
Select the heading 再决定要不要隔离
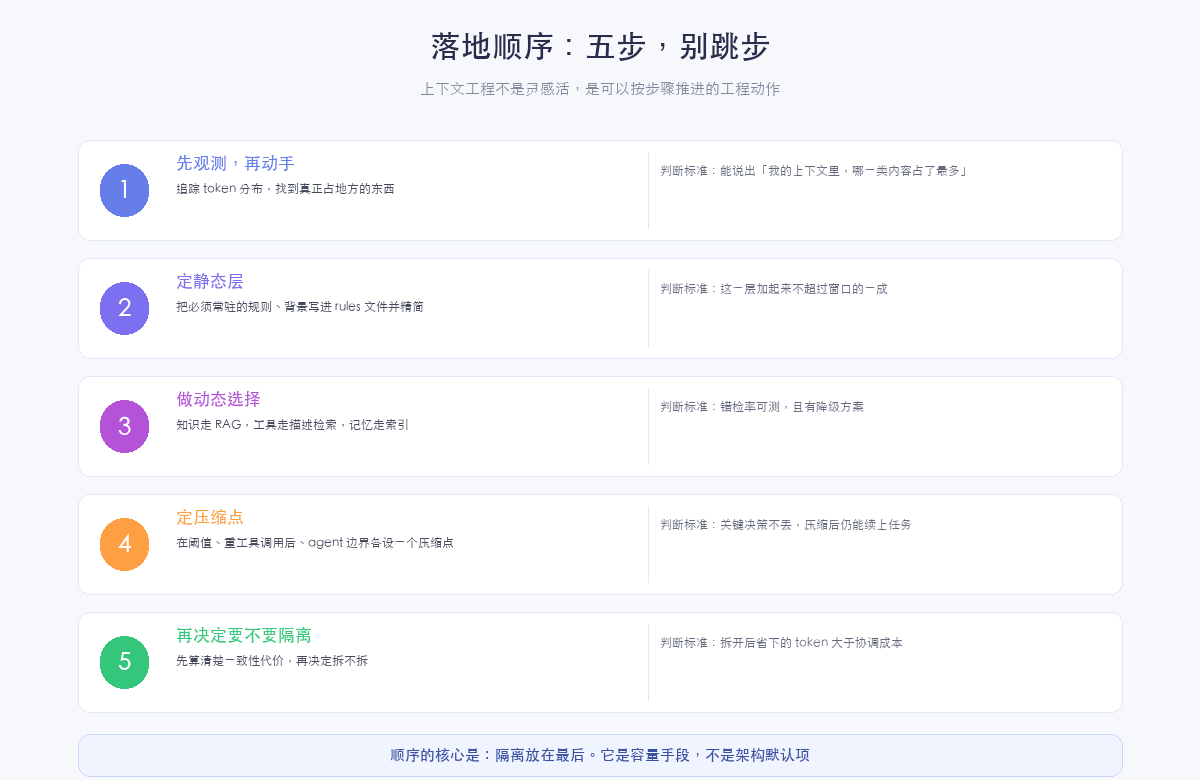click(x=244, y=635)
